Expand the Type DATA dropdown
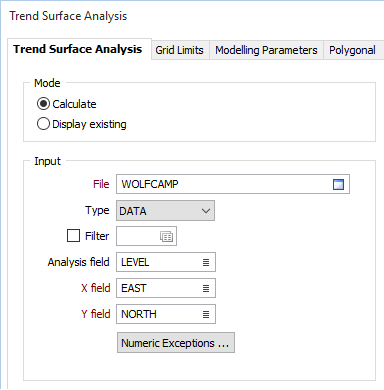This screenshot has height=390, width=384. (x=165, y=210)
